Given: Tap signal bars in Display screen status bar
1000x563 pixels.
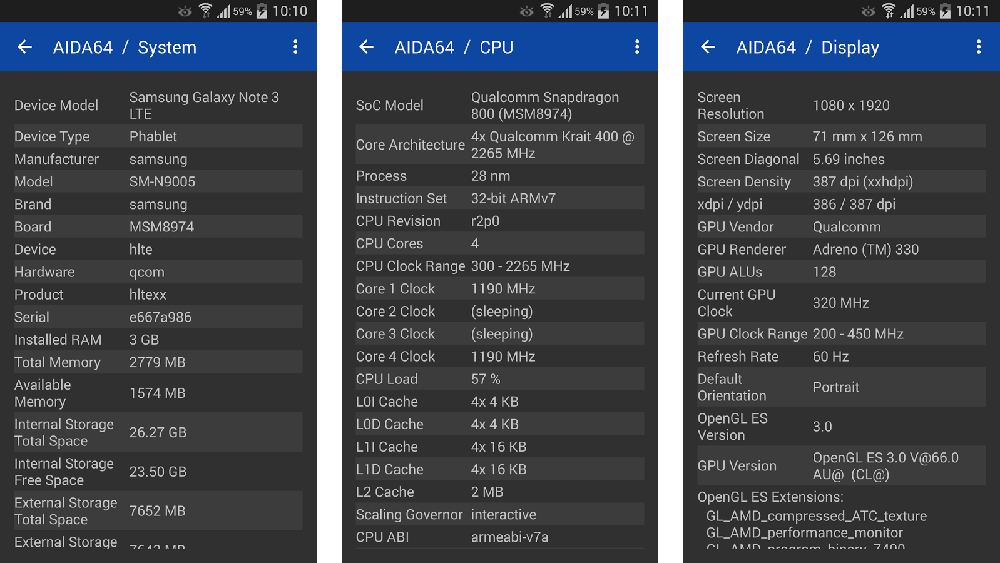Looking at the screenshot, I should (x=908, y=11).
